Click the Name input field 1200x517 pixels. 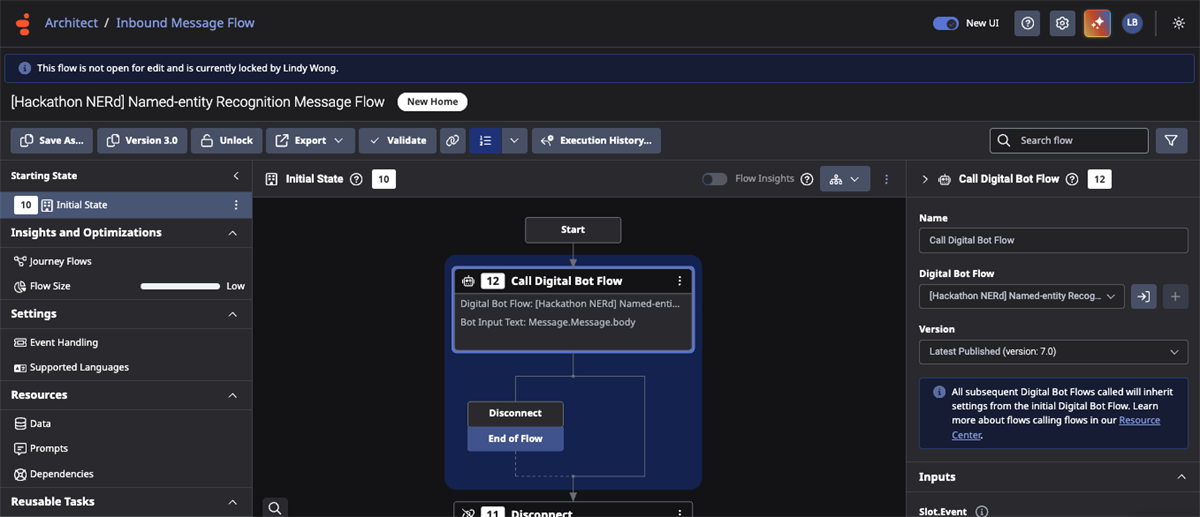pyautogui.click(x=1053, y=240)
